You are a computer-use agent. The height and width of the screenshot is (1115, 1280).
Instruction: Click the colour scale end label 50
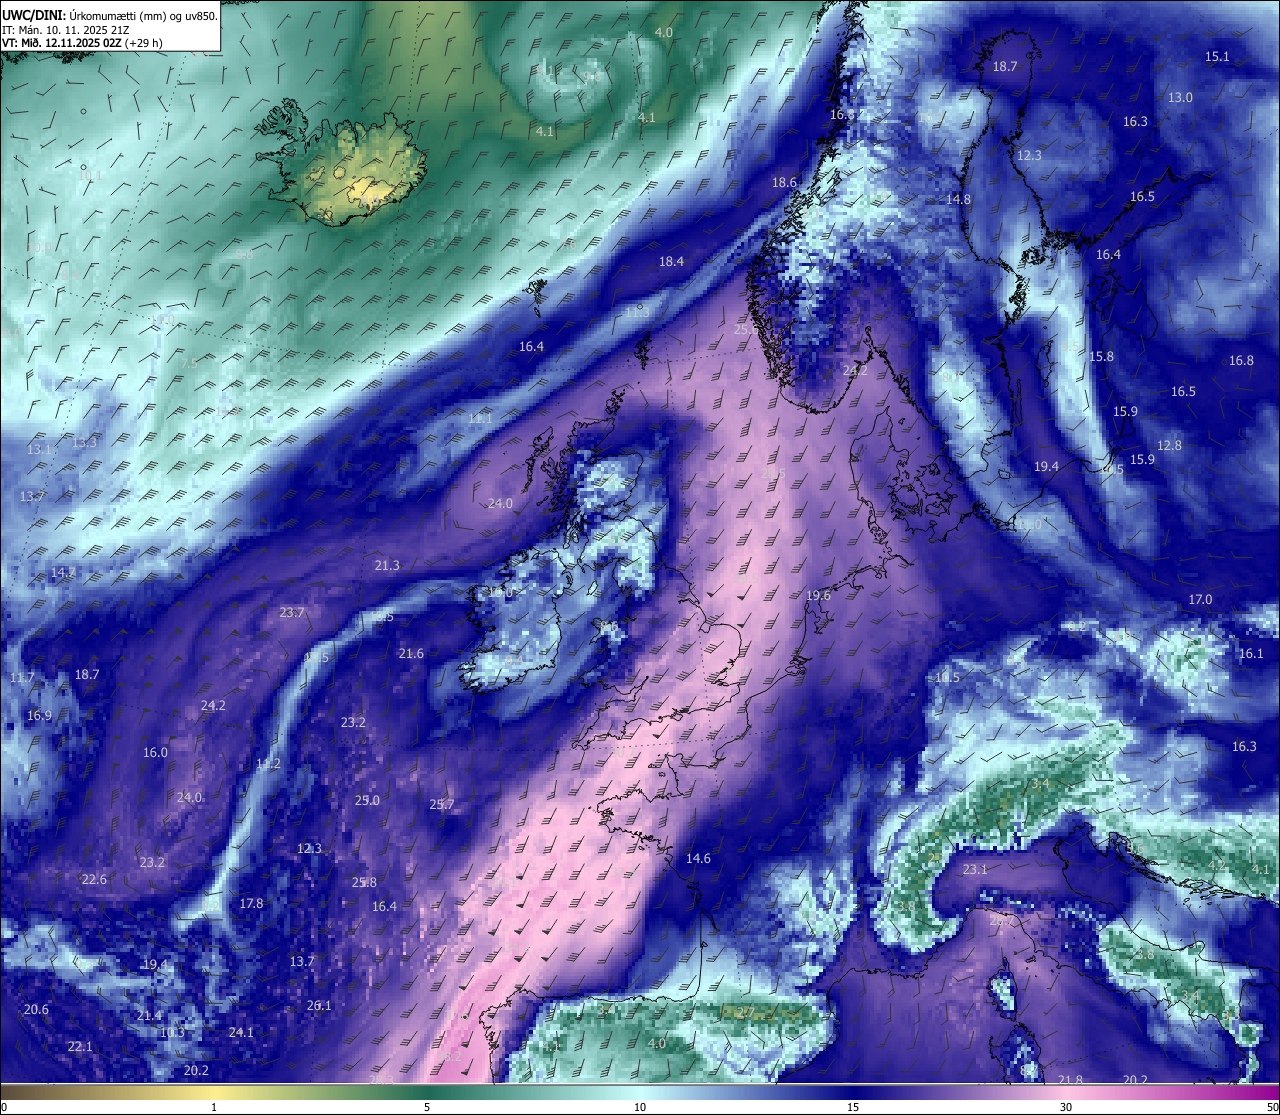pos(1271,1107)
